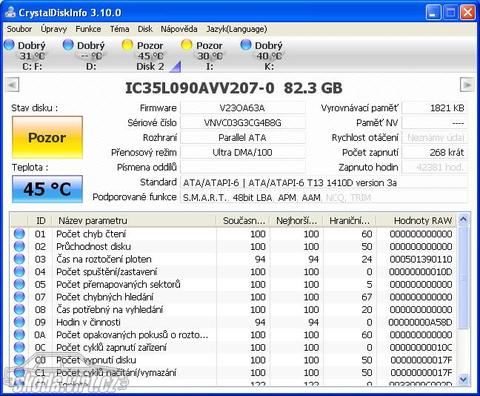480x396 pixels.
Task: Click the ID column header
Action: tap(40, 221)
